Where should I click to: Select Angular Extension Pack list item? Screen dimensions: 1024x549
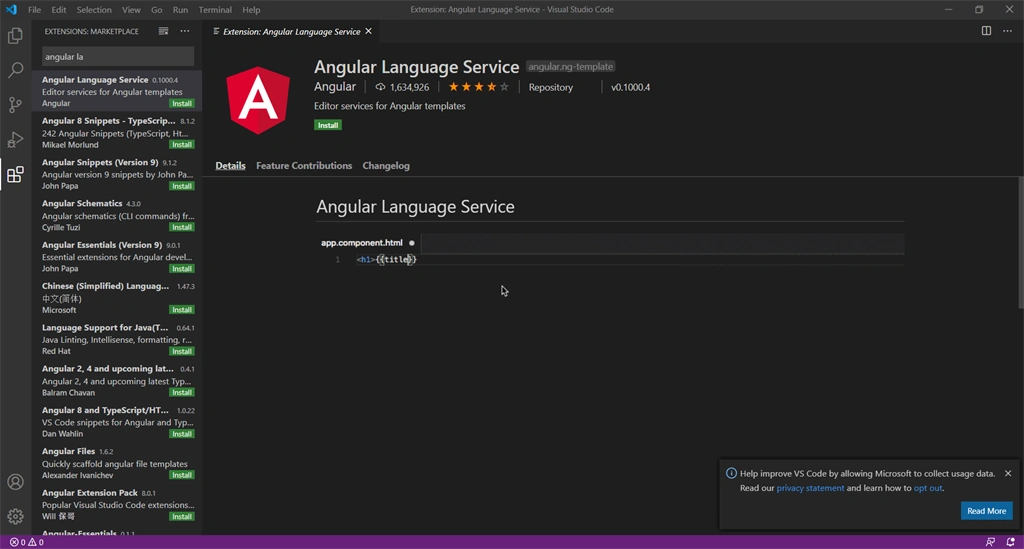(x=117, y=505)
